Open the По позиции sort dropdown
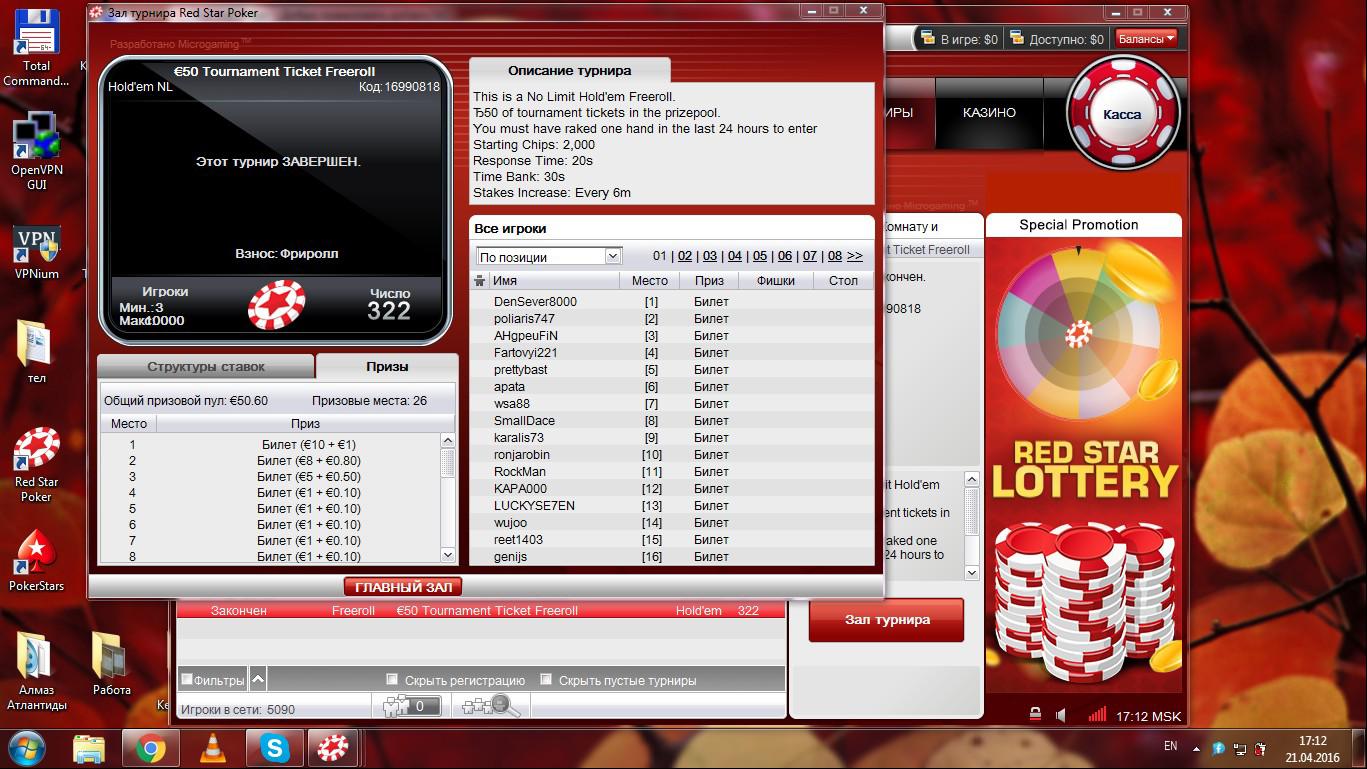Image resolution: width=1367 pixels, height=769 pixels. [549, 256]
